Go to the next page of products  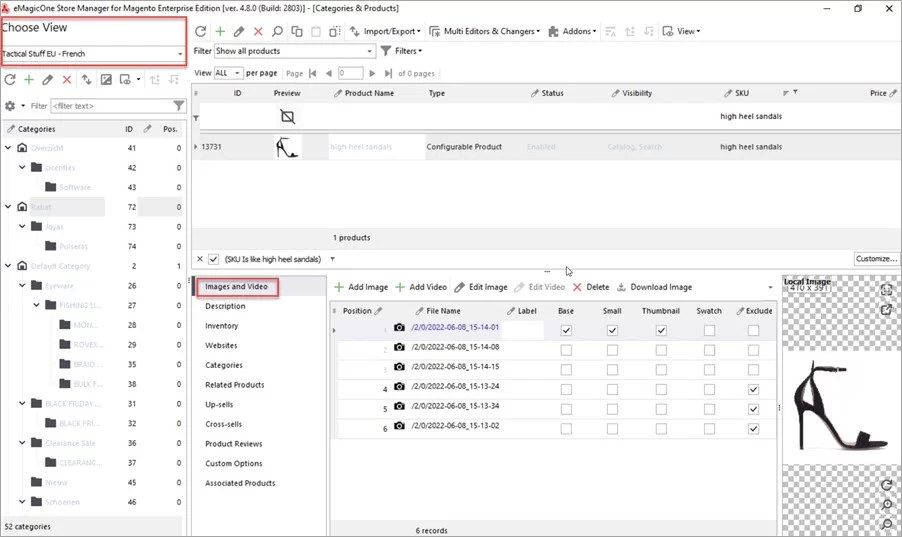[372, 73]
